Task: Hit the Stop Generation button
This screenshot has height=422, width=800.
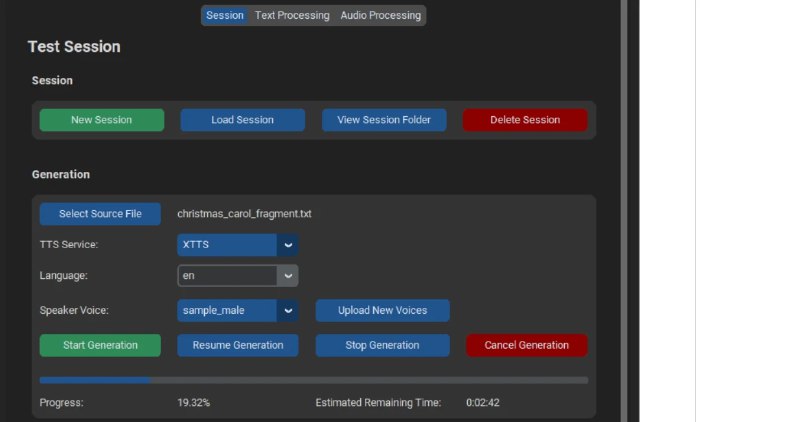Action: tap(380, 345)
